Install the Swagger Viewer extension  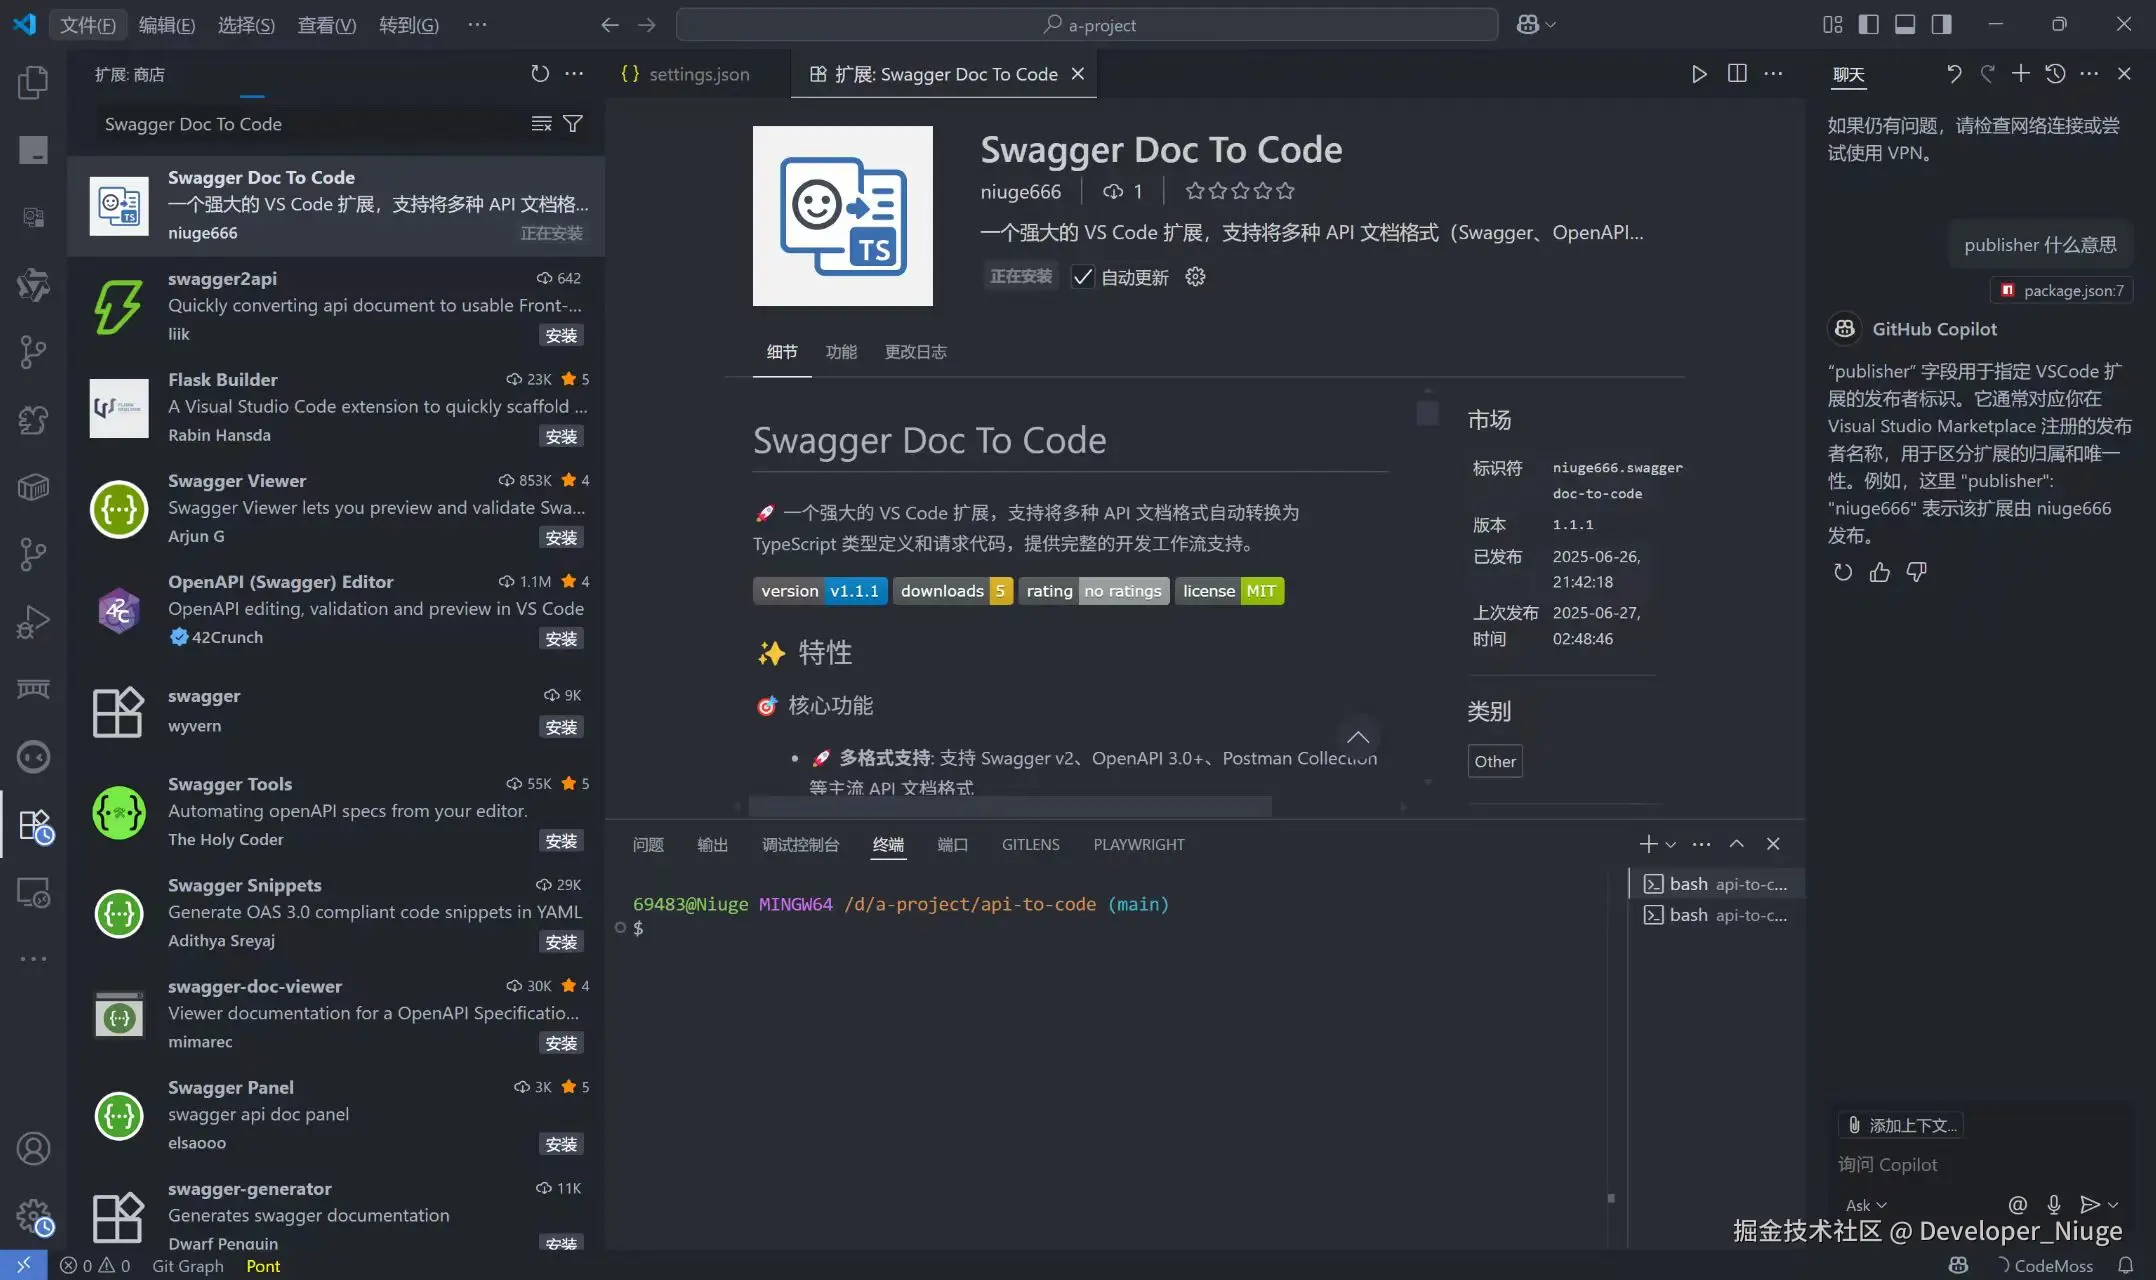point(561,538)
